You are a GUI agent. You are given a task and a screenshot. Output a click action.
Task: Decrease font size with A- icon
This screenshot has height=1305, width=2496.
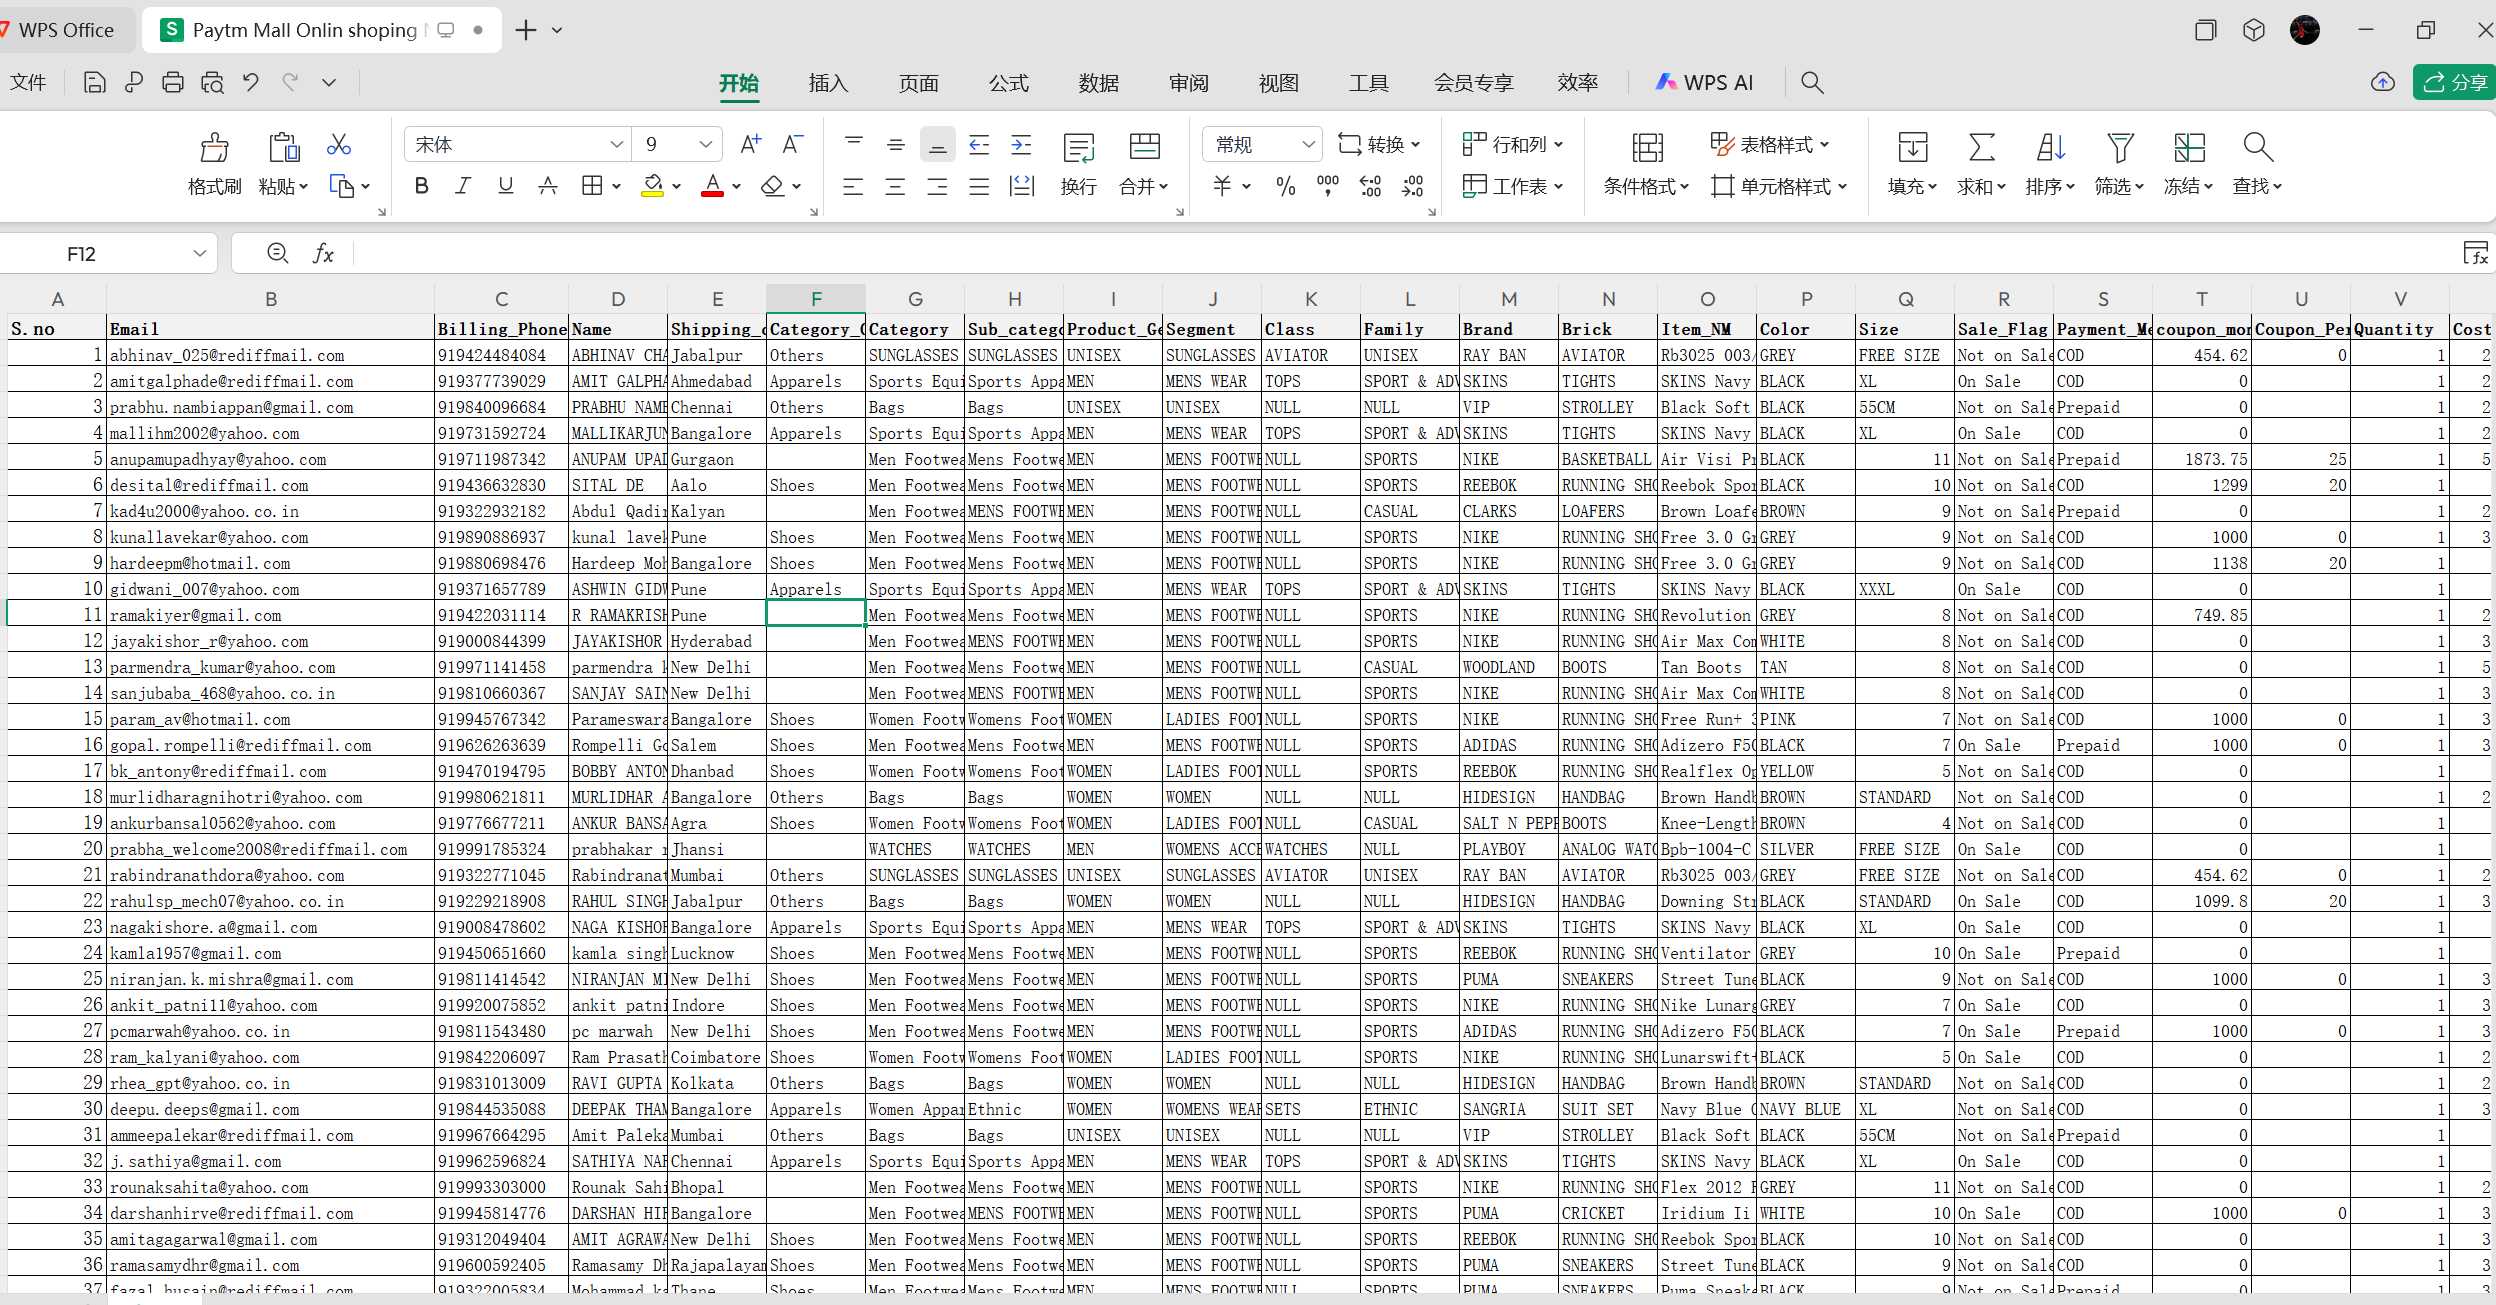tap(792, 145)
